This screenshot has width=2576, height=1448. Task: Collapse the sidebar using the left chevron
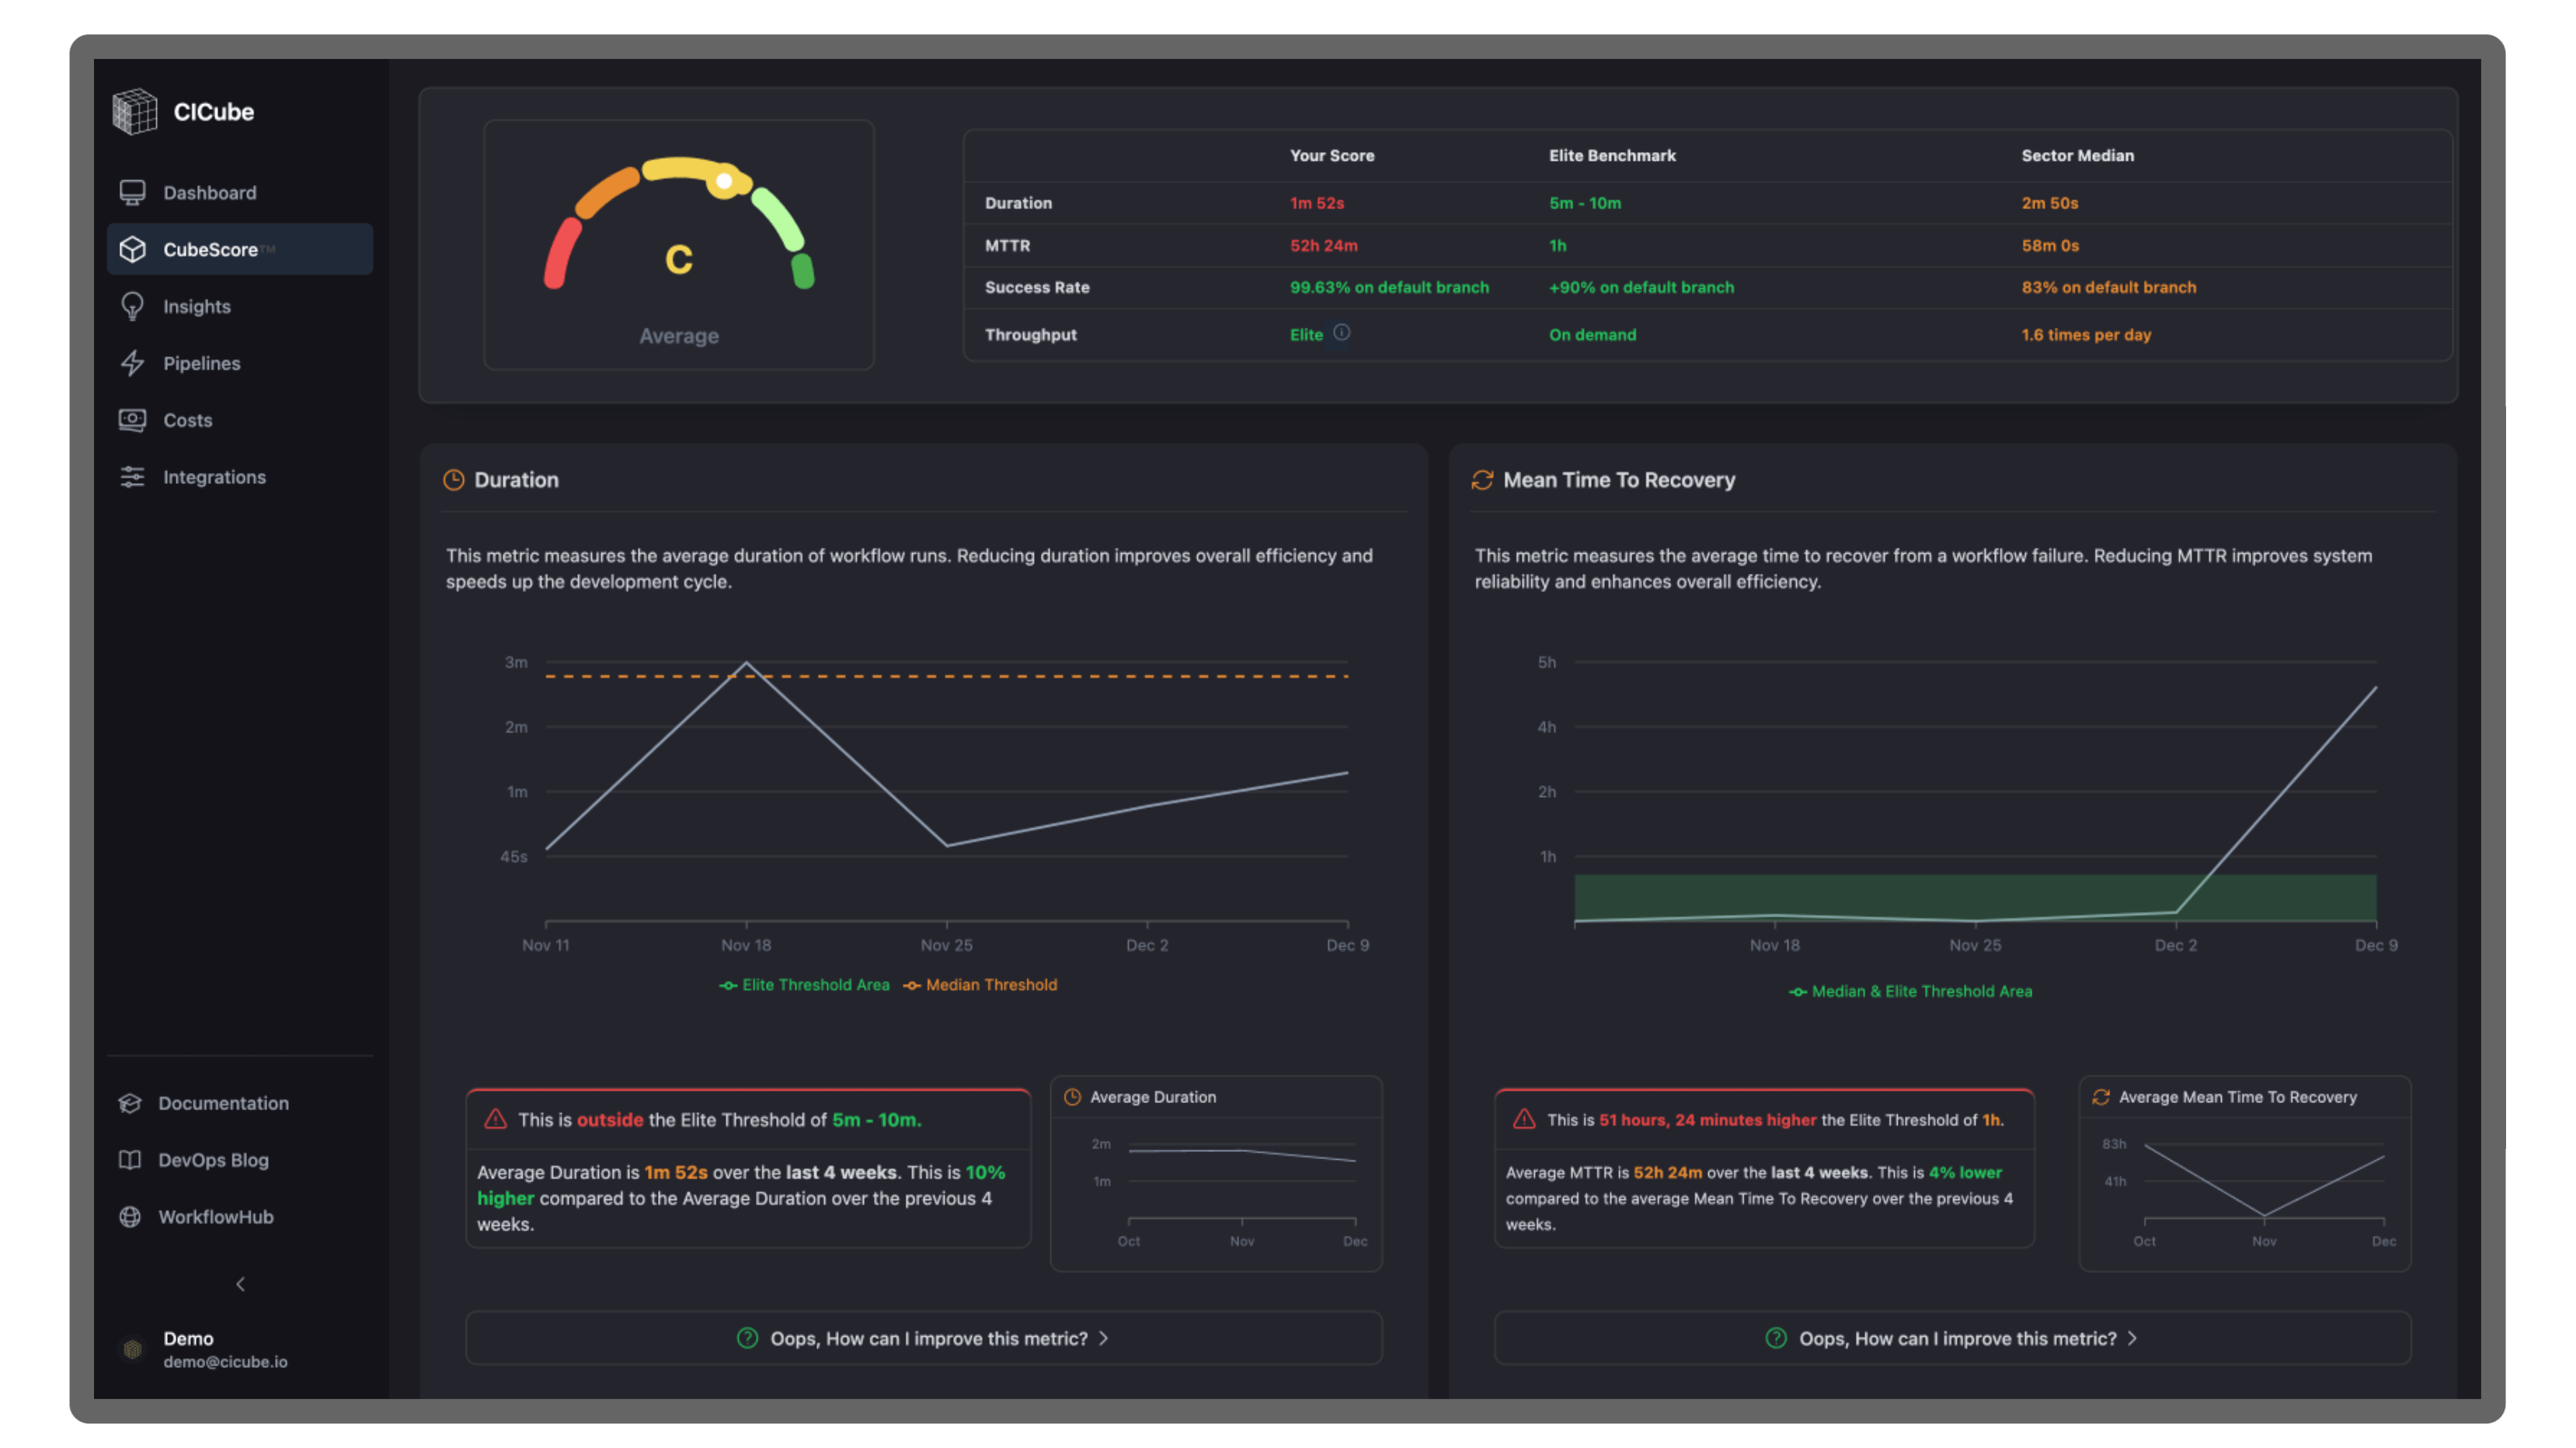[x=240, y=1284]
